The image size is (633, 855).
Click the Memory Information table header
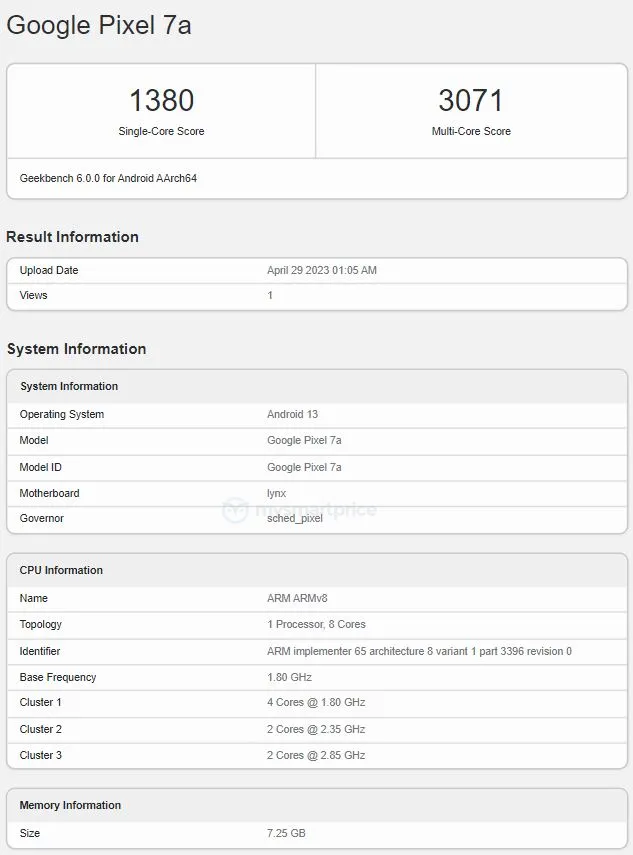click(x=70, y=805)
